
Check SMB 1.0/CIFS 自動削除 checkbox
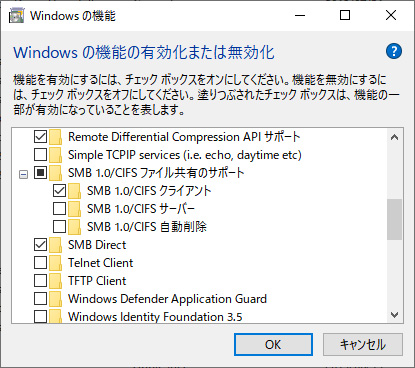coord(59,227)
